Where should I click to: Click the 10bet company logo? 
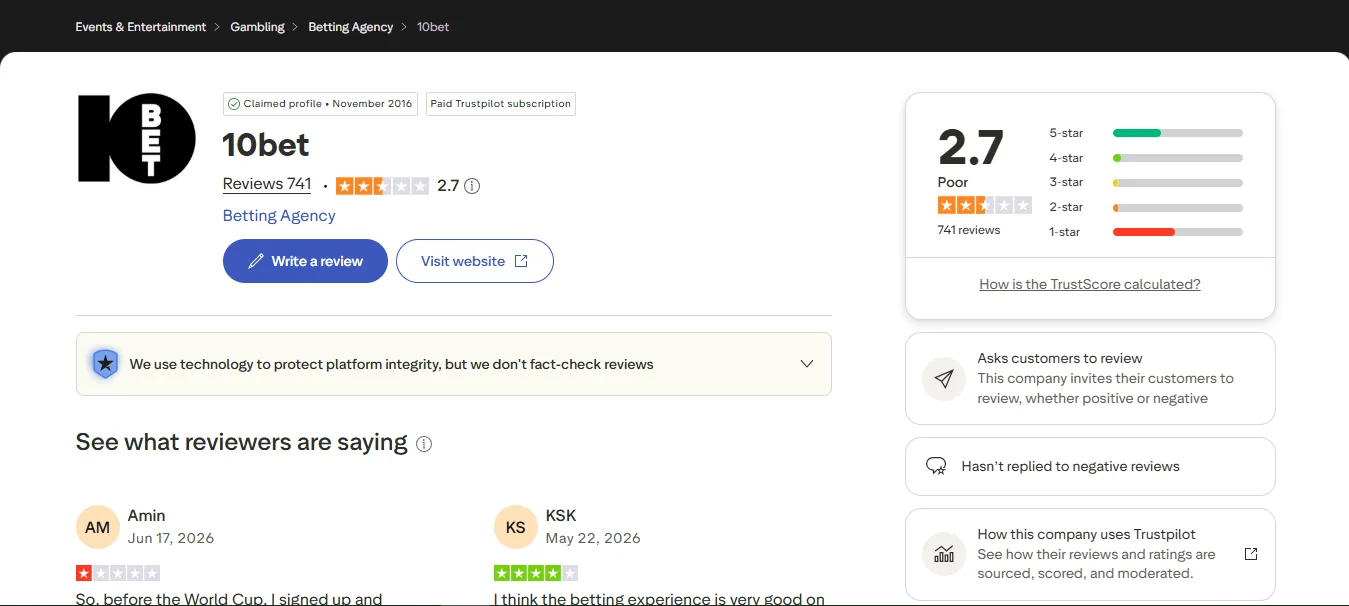point(137,138)
